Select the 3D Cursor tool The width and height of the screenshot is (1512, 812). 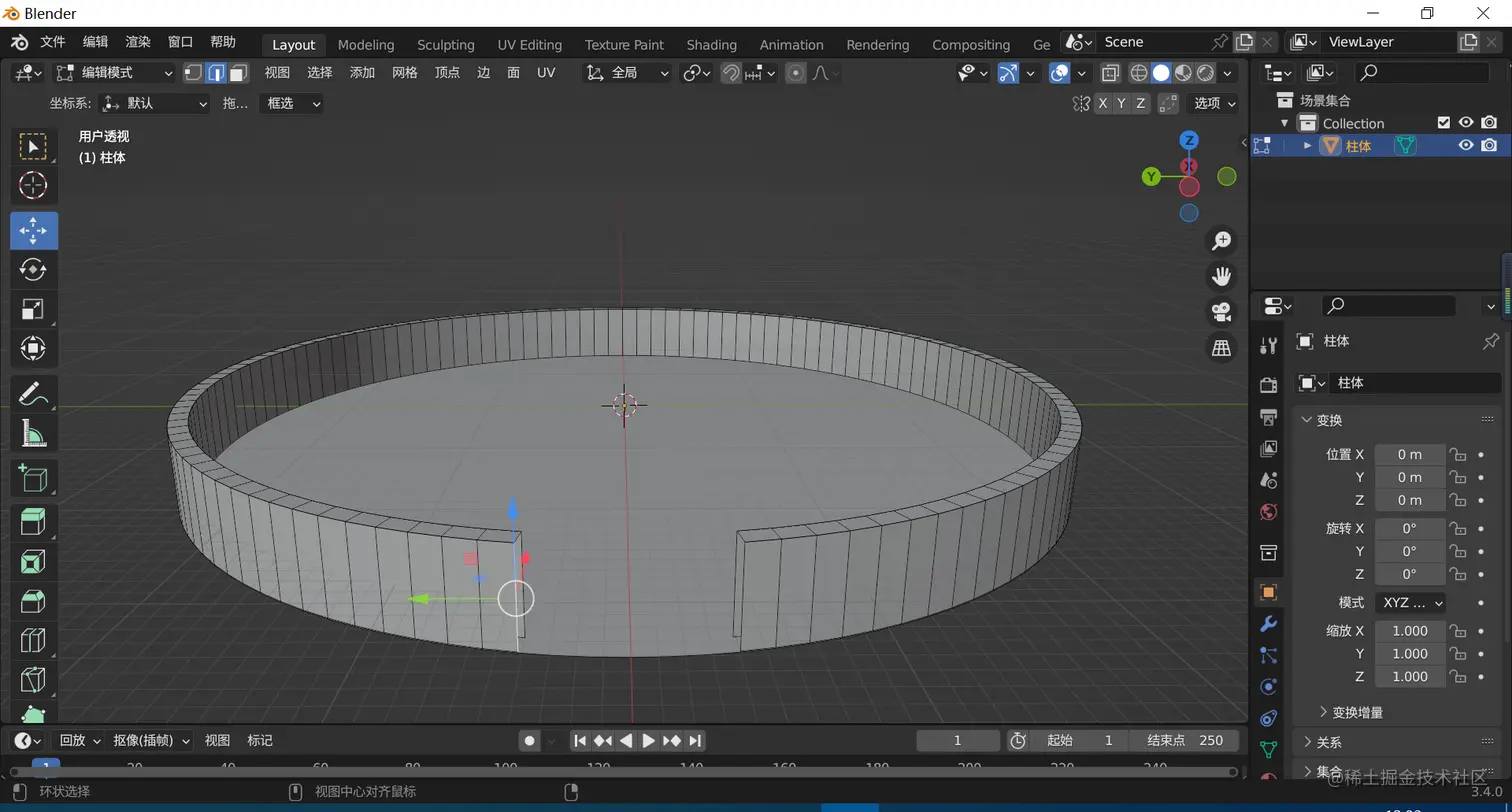click(x=34, y=186)
